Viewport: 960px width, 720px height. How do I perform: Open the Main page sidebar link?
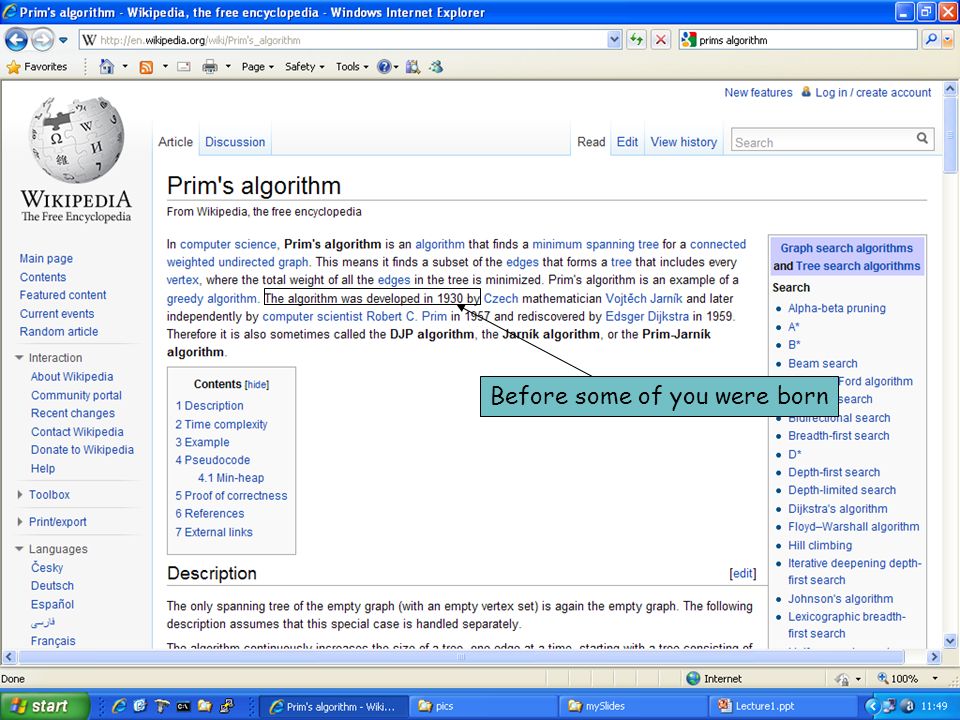[46, 258]
